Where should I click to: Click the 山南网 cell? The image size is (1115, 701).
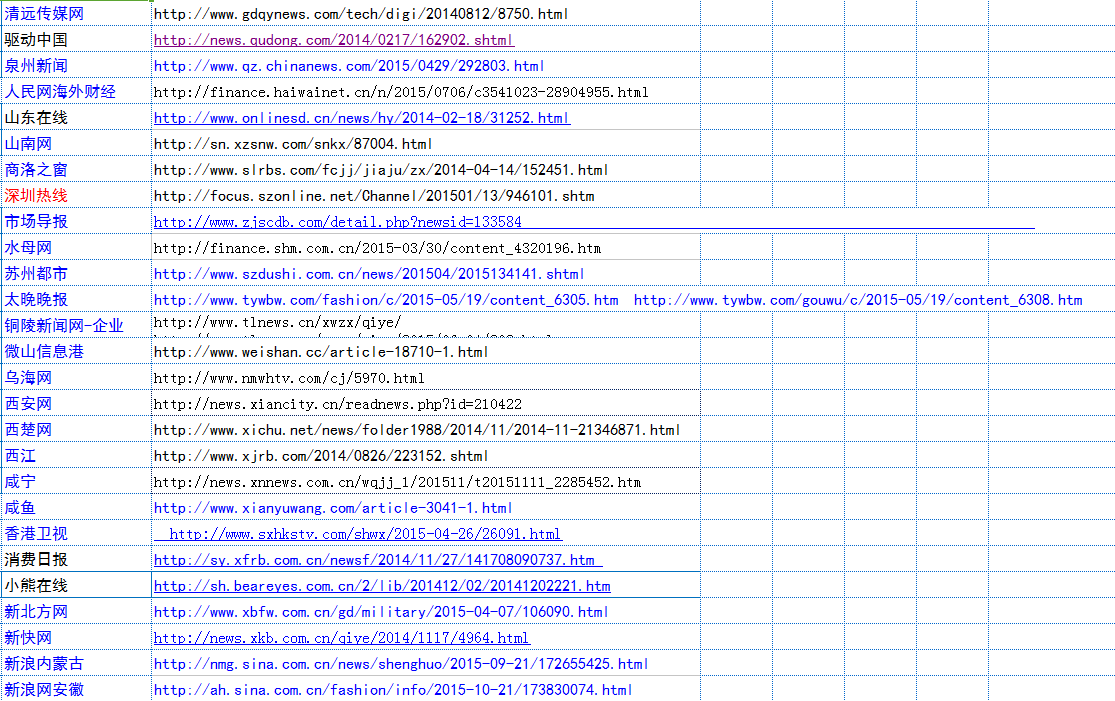[x=76, y=144]
